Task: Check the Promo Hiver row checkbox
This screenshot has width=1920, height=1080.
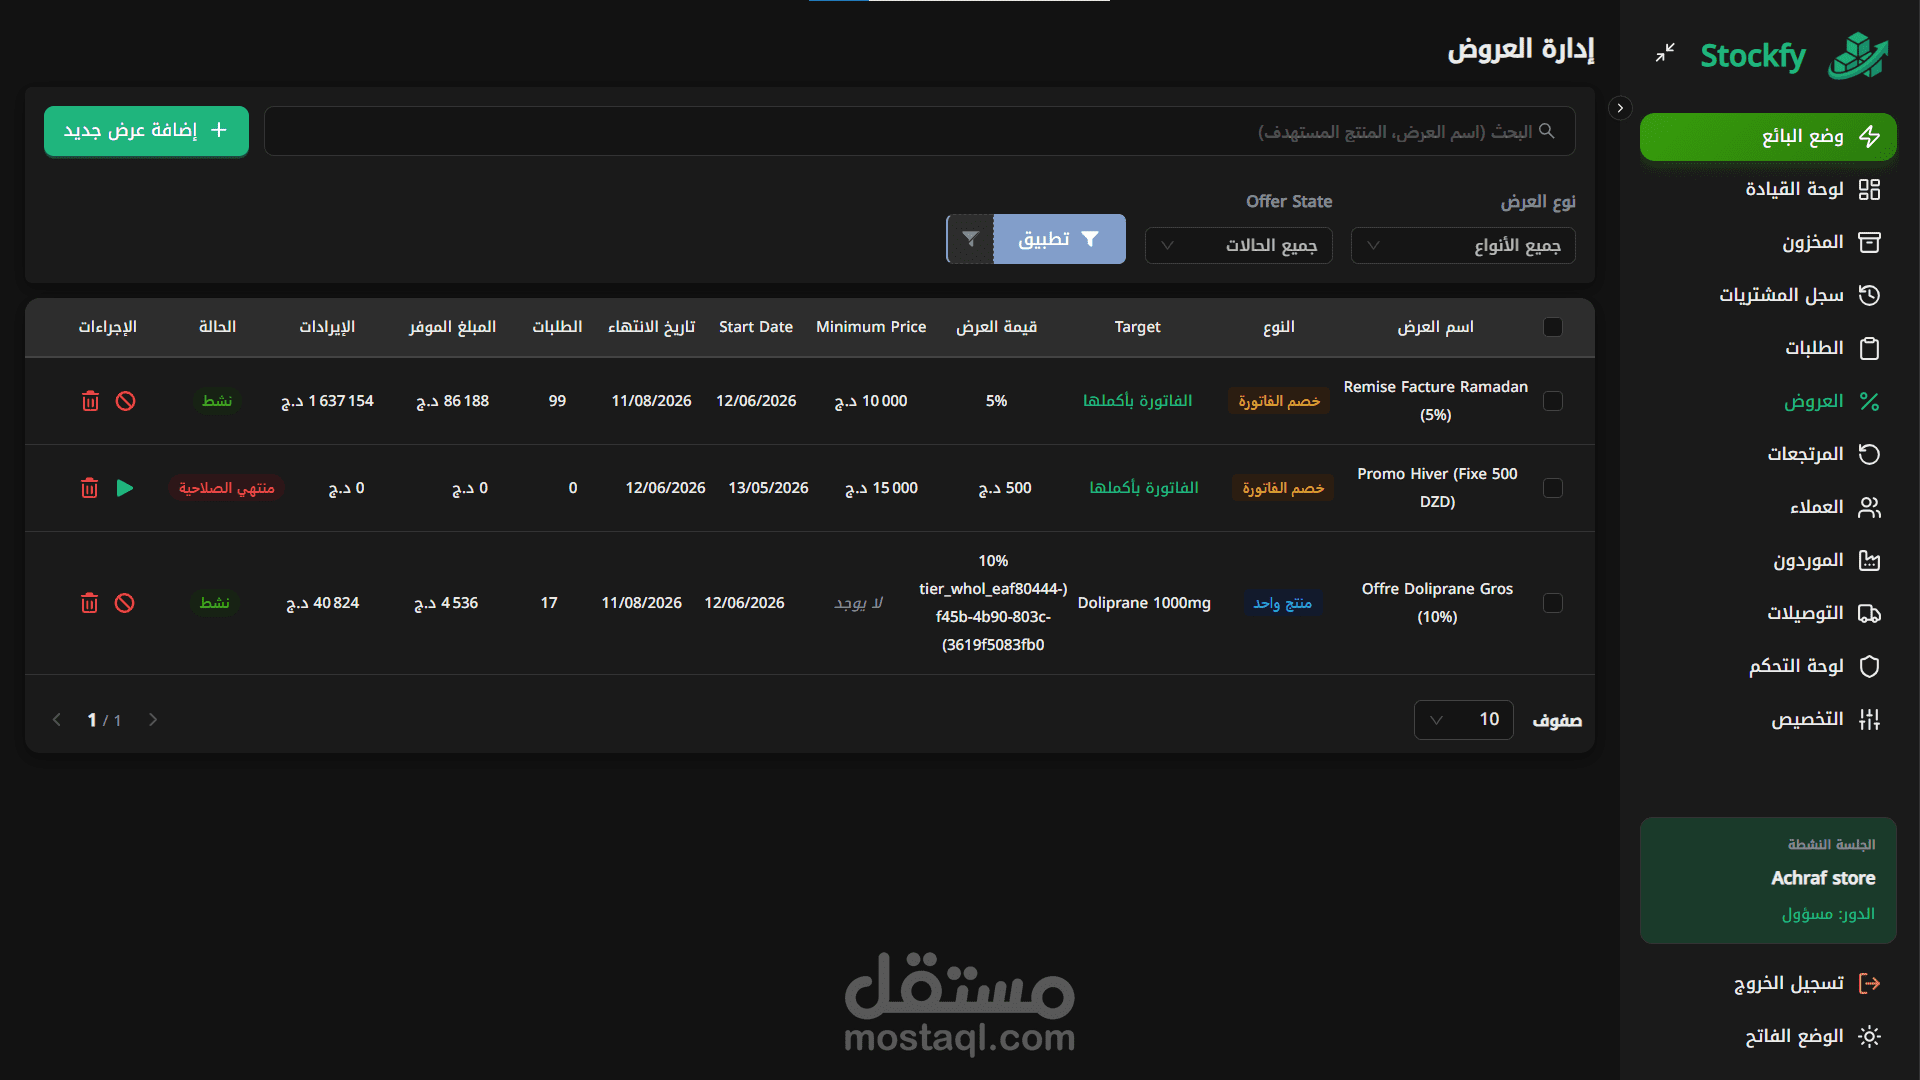Action: coord(1553,488)
